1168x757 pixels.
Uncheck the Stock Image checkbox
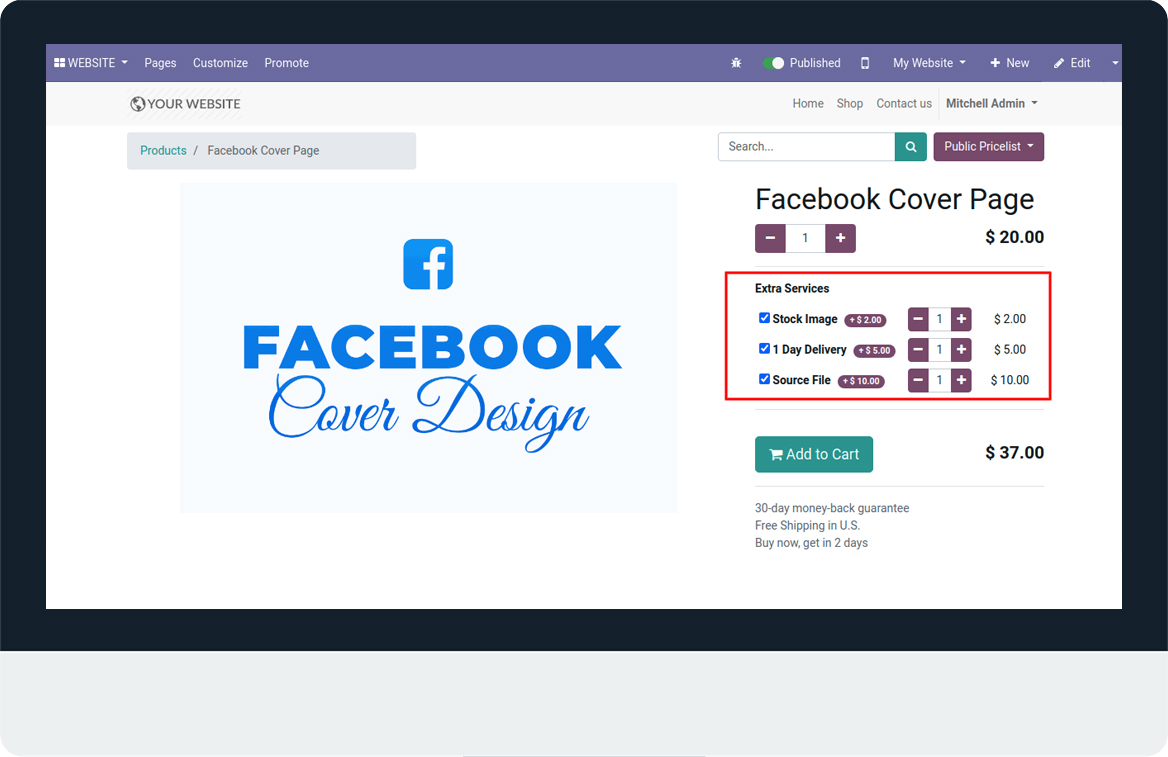pos(764,318)
